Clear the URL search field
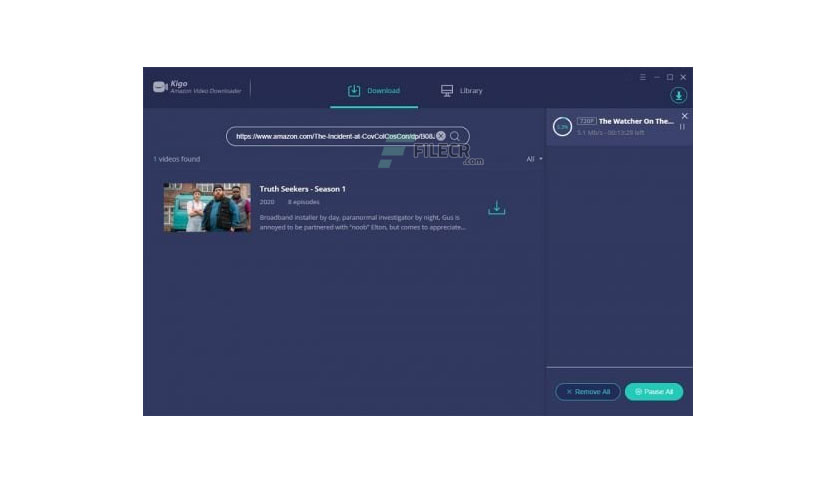Screen dimensions: 836x484 441,136
